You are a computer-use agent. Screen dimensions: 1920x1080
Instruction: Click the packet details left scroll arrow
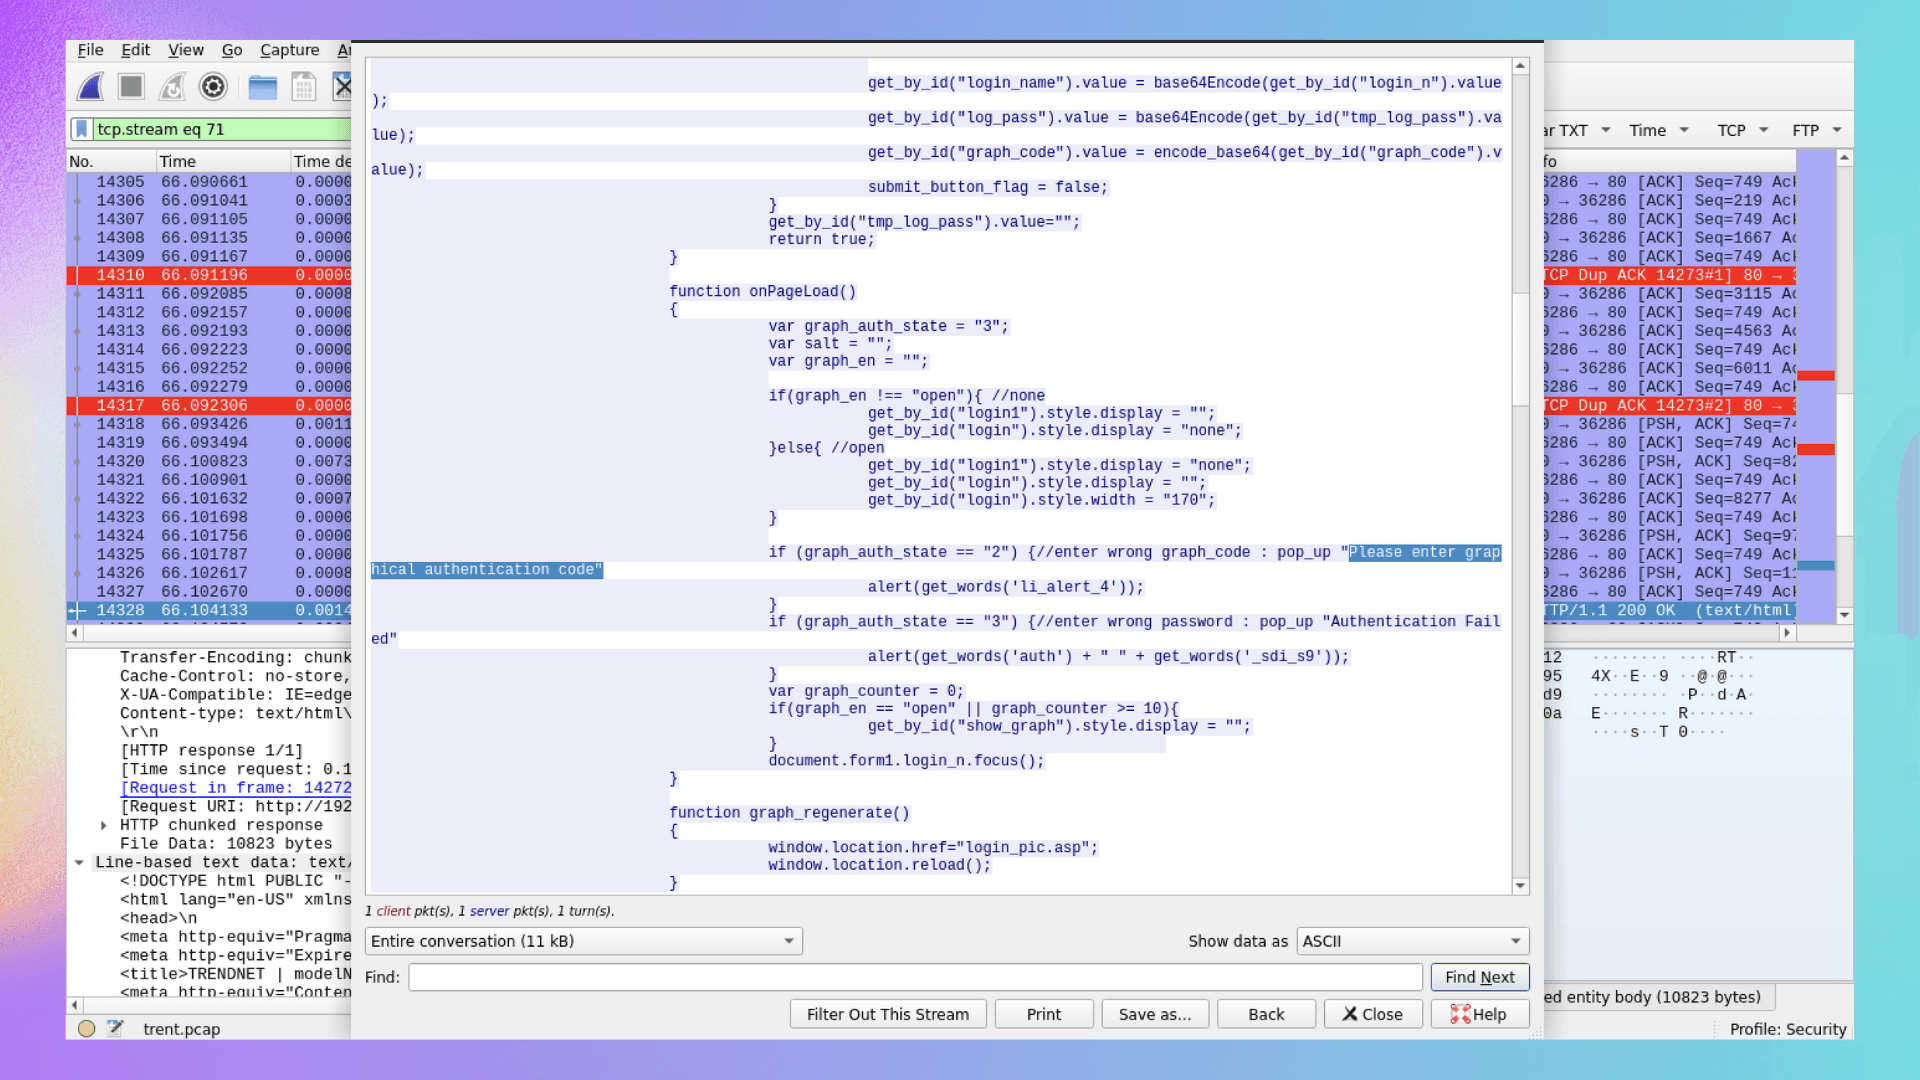click(74, 1005)
